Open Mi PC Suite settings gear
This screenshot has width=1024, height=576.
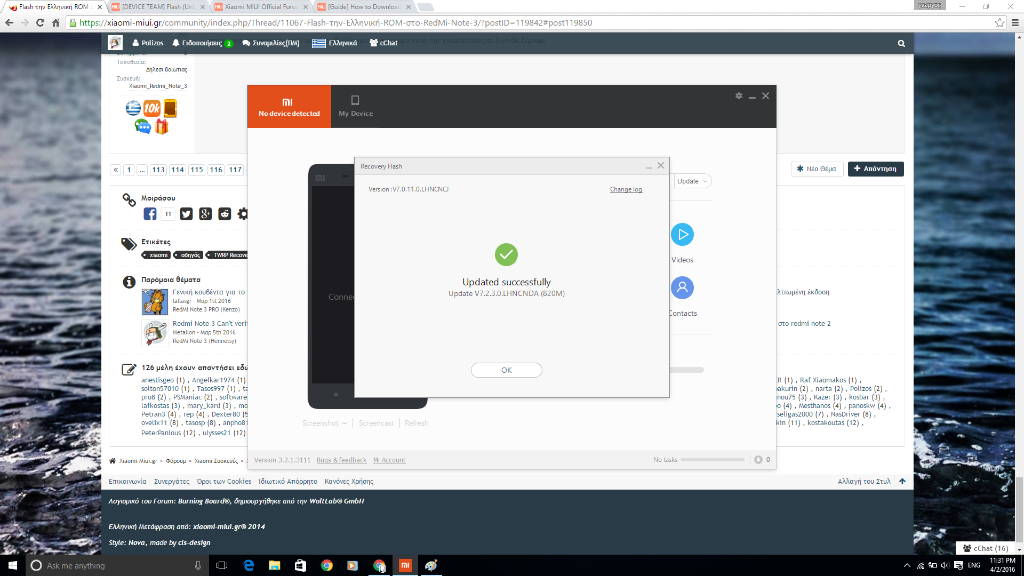click(x=739, y=96)
